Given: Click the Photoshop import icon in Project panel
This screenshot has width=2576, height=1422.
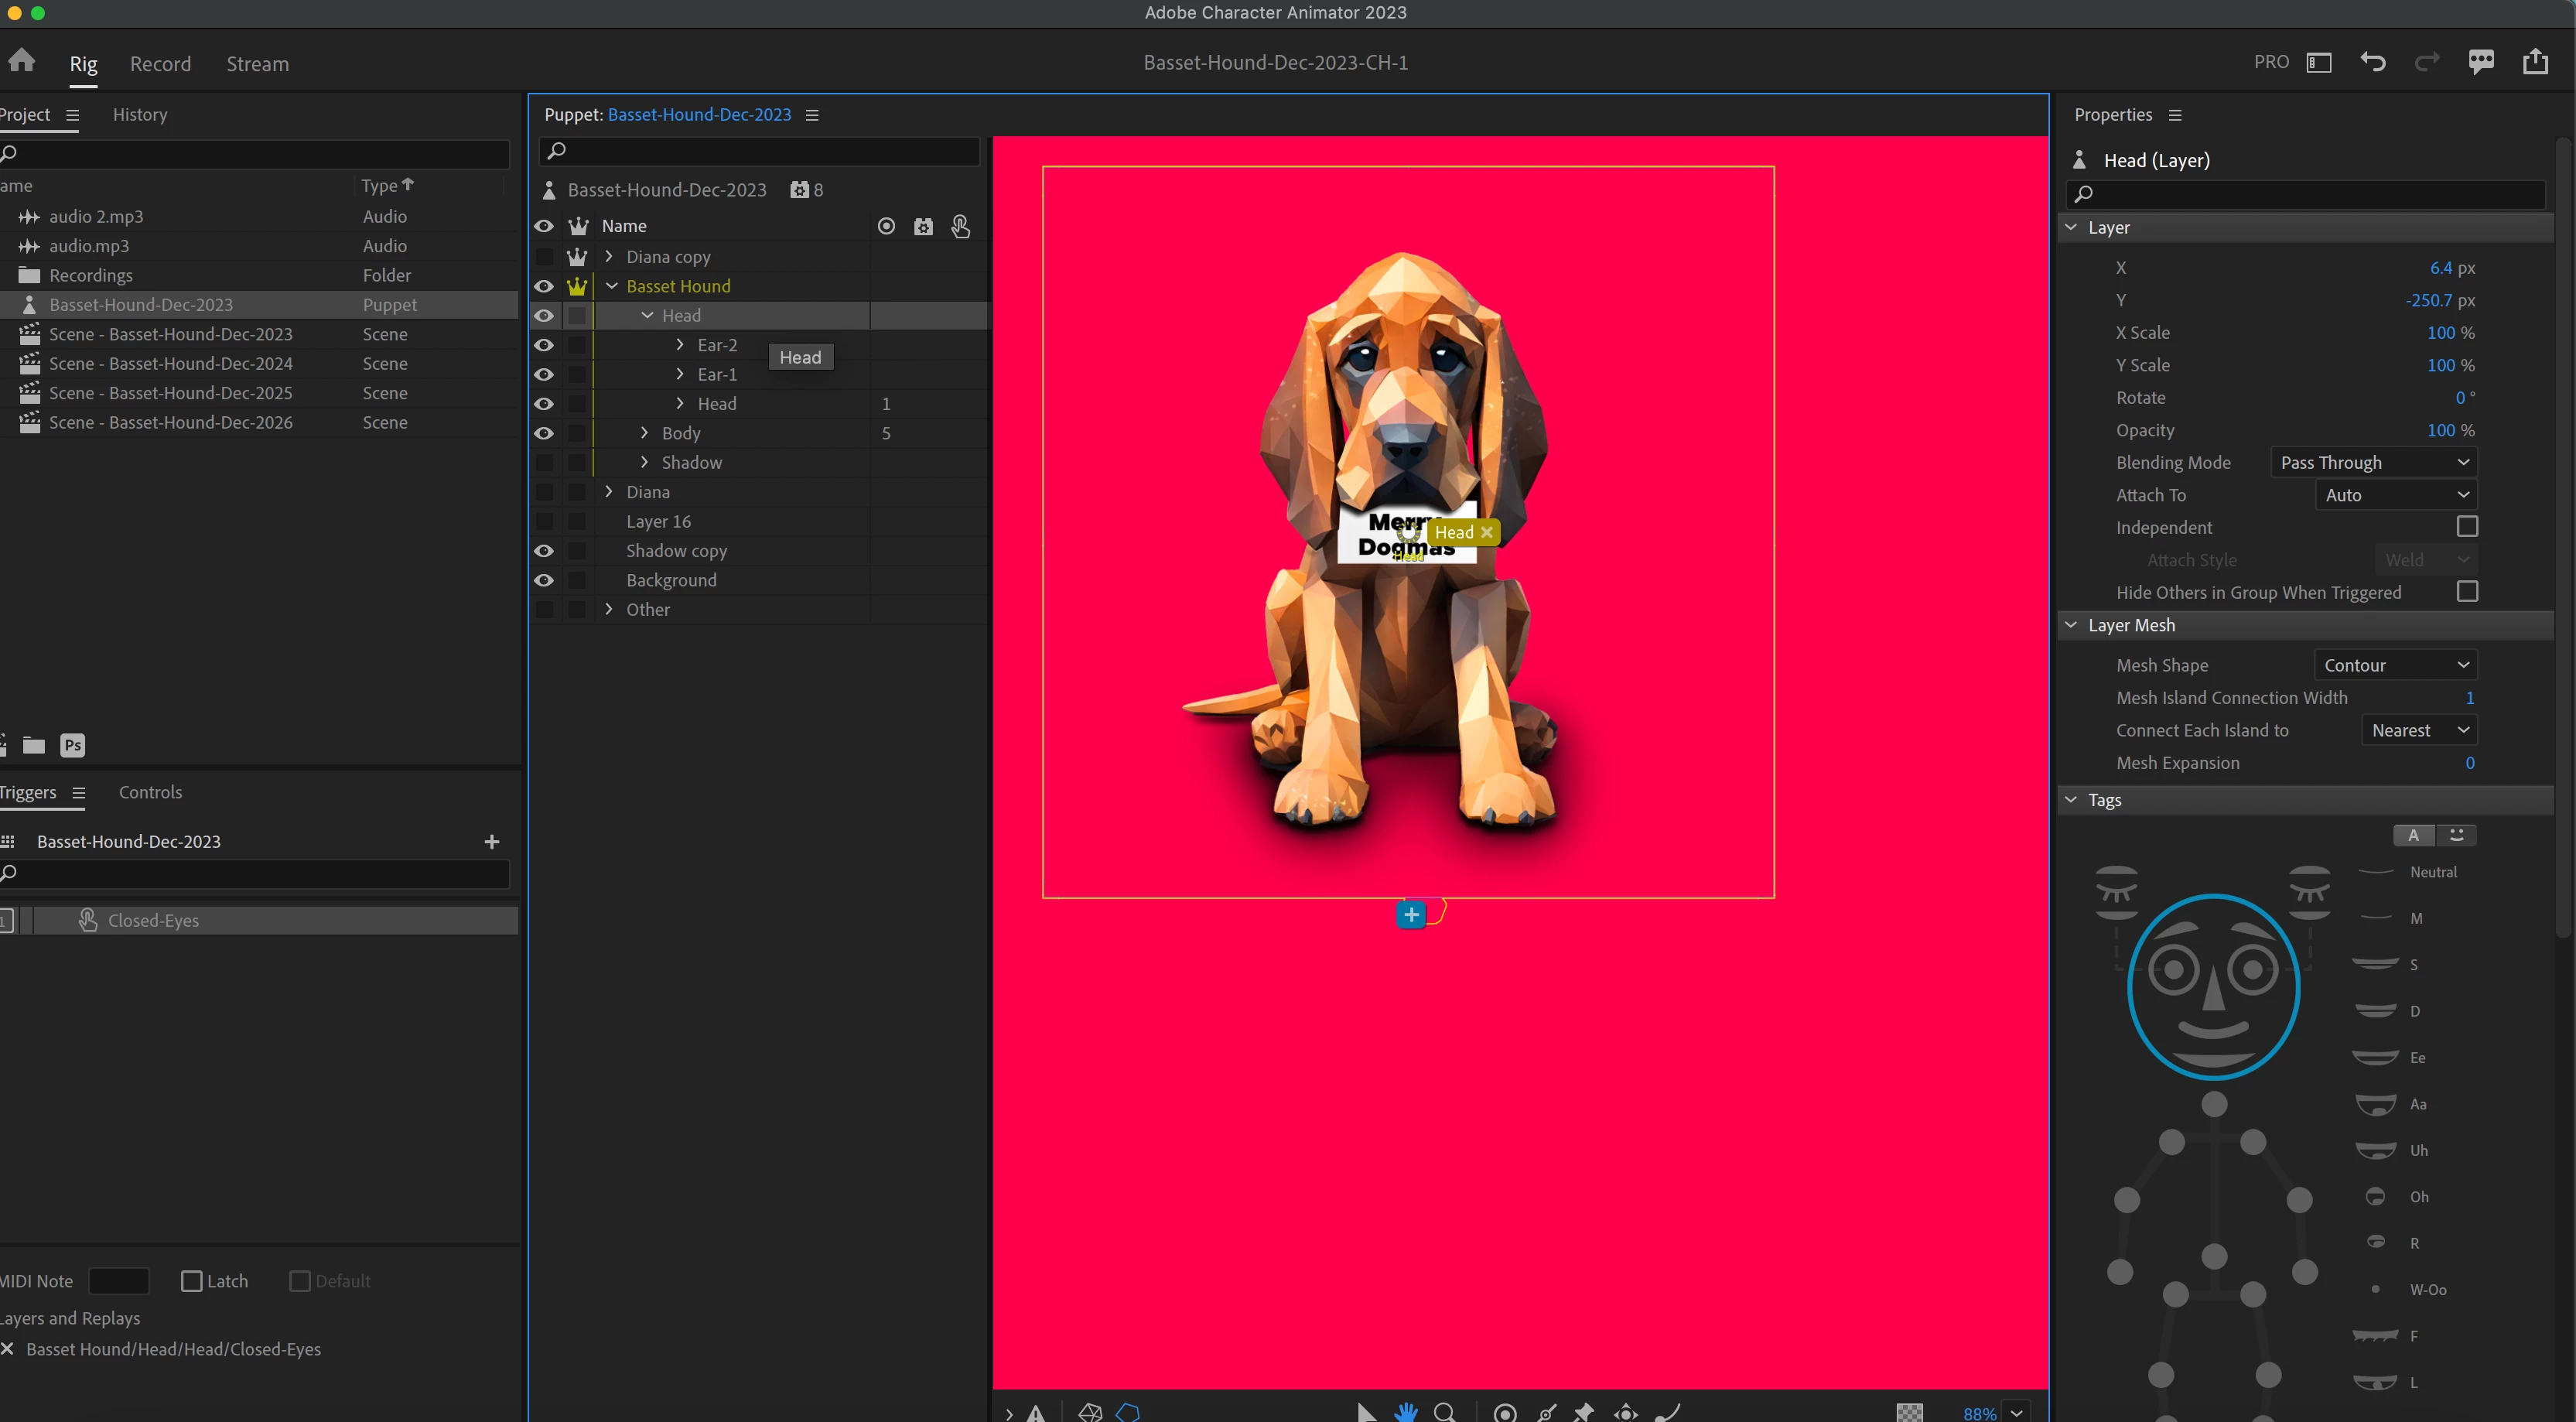Looking at the screenshot, I should [x=73, y=745].
